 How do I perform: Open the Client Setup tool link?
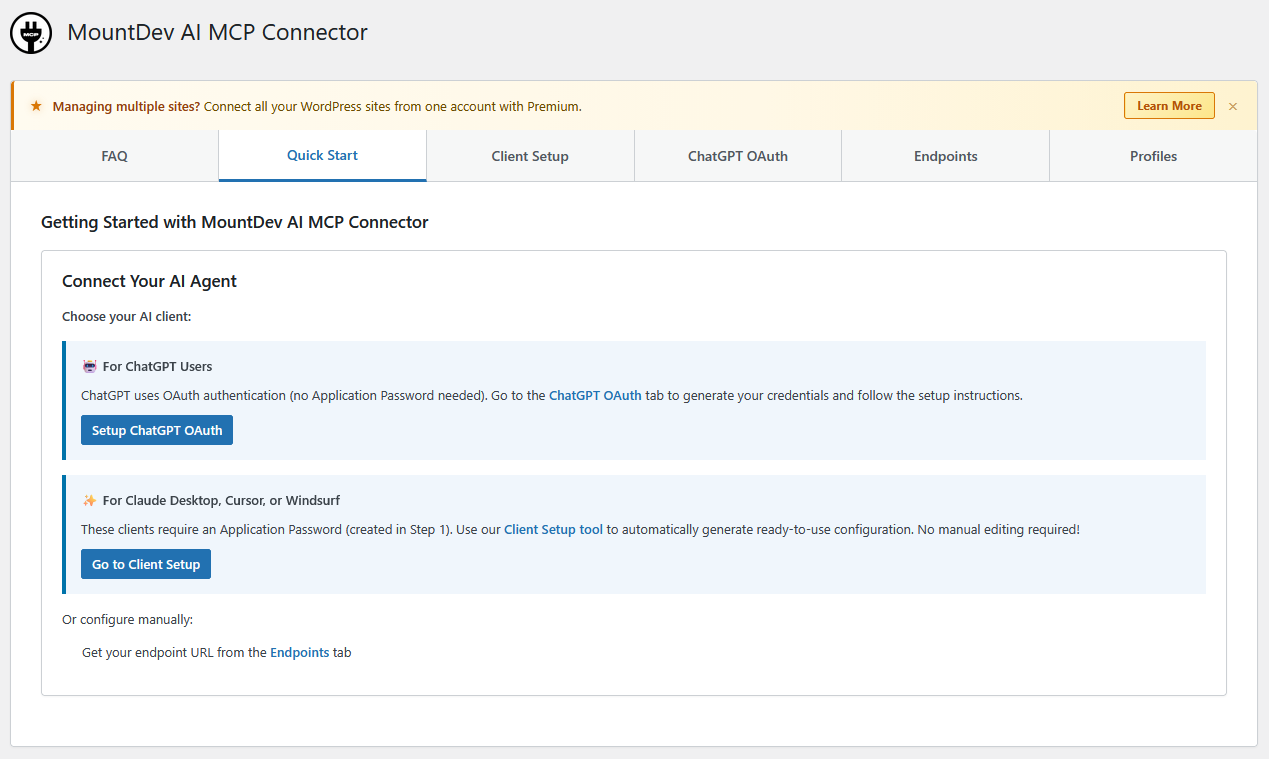click(553, 529)
